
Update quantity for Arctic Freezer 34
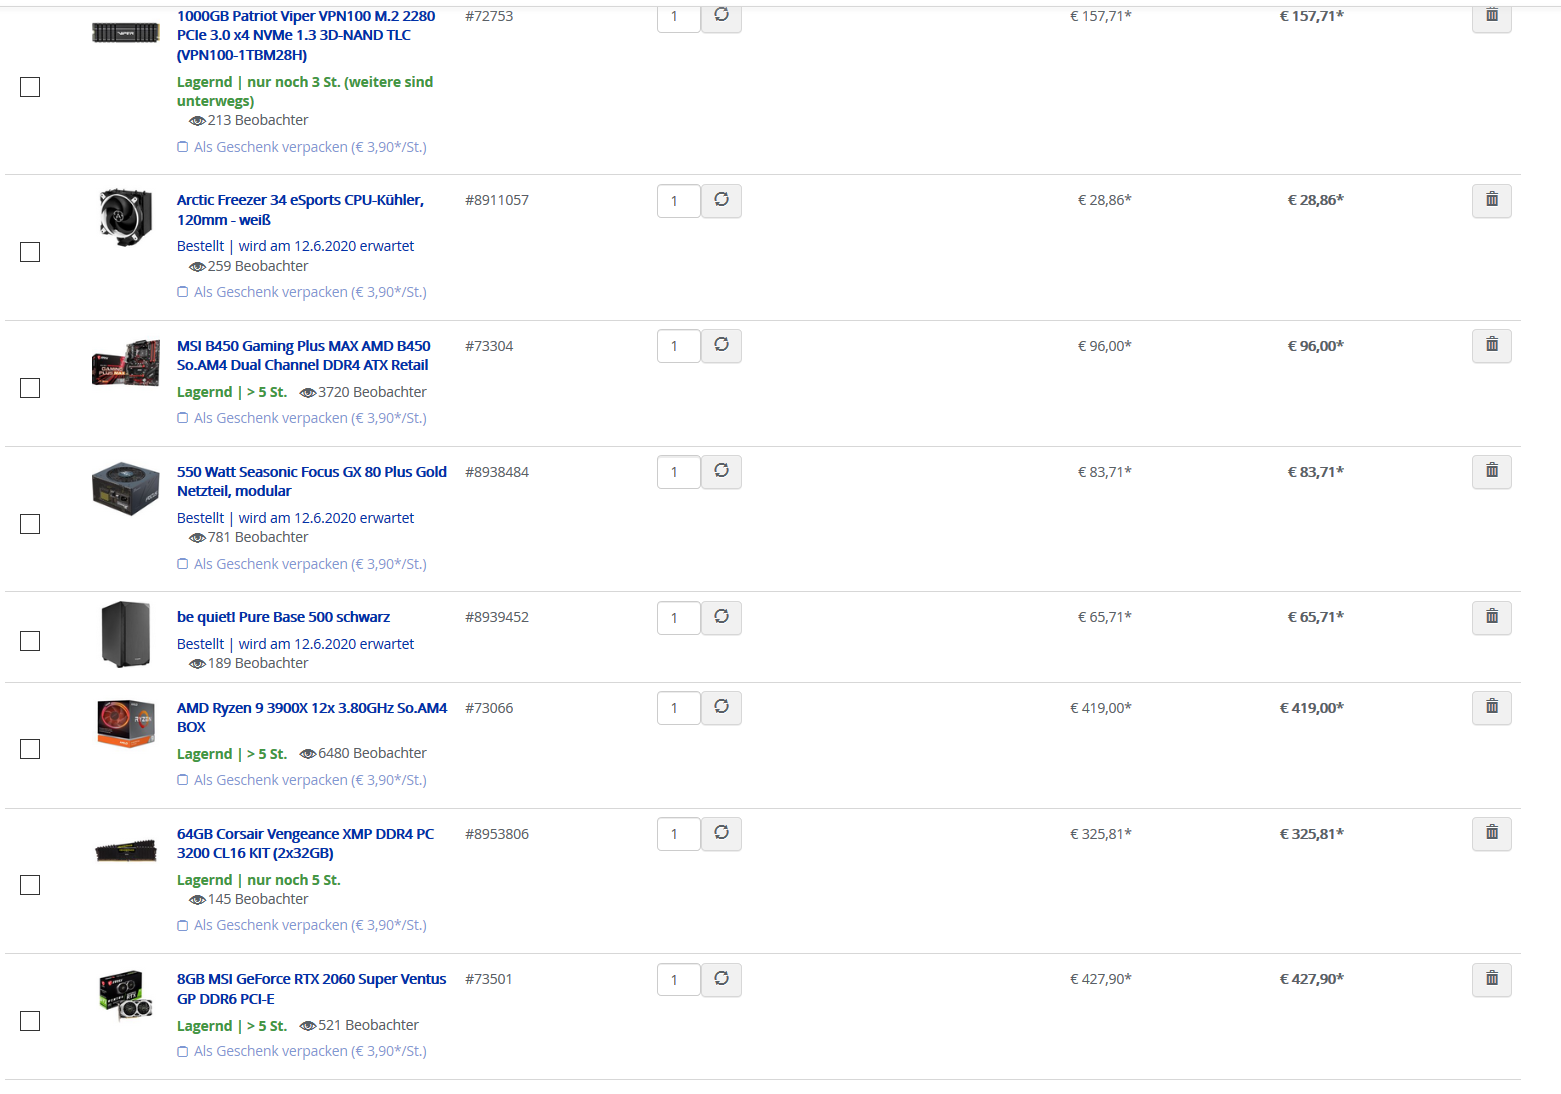(x=721, y=201)
